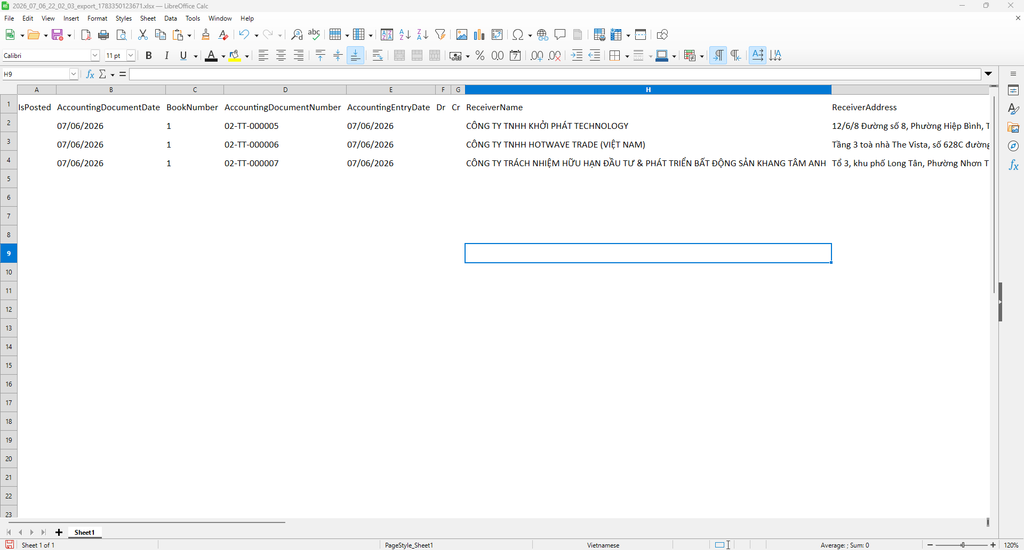Screen dimensions: 1024x550
Task: Open the Borders dropdown arrow
Action: pyautogui.click(x=626, y=56)
